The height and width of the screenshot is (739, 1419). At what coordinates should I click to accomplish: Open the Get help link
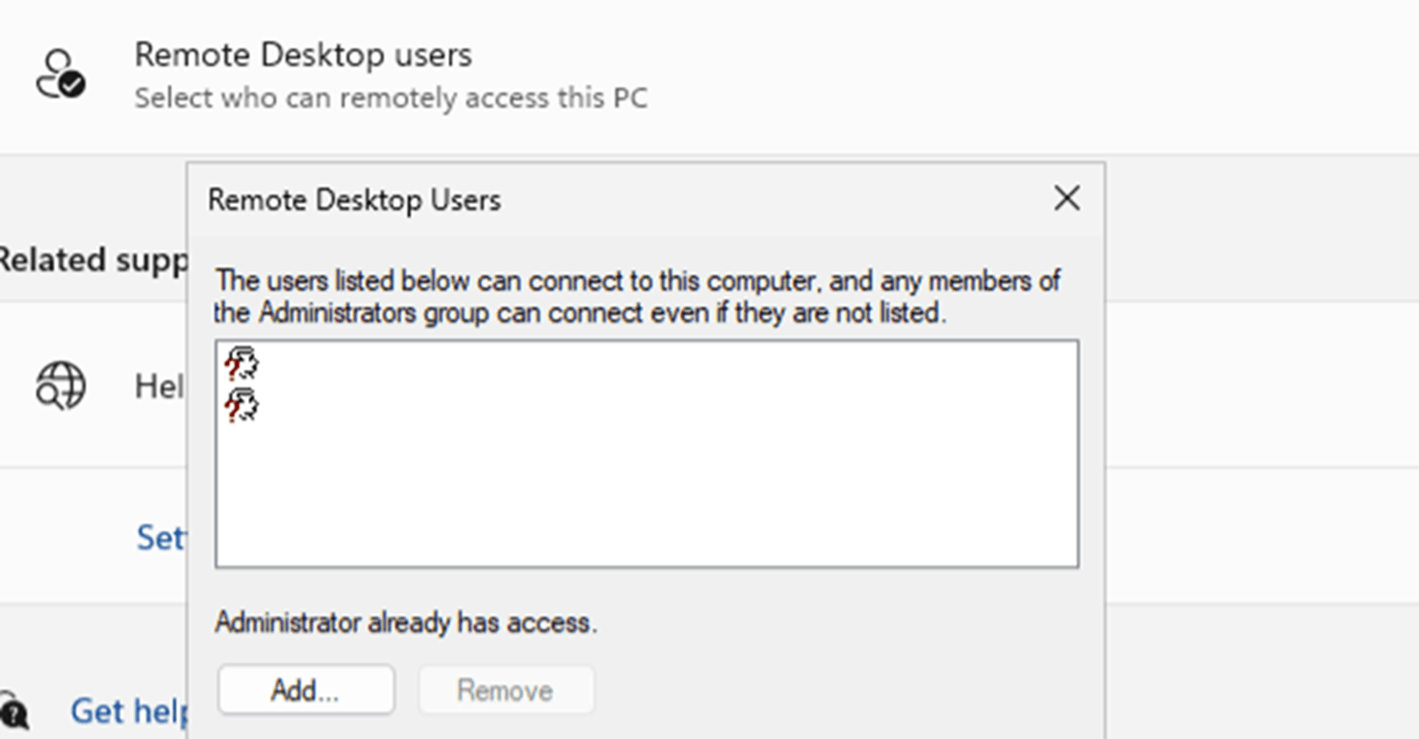(x=129, y=711)
